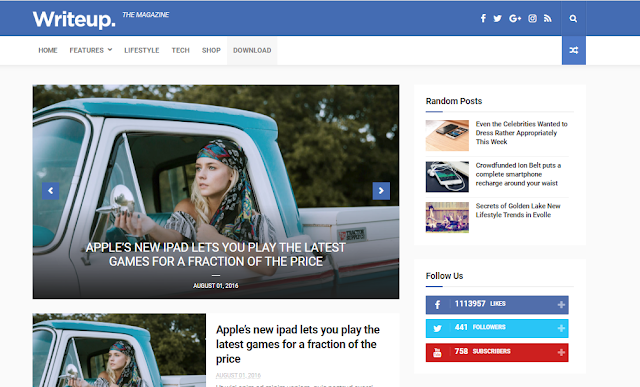Expand the Features dropdown menu

[91, 50]
